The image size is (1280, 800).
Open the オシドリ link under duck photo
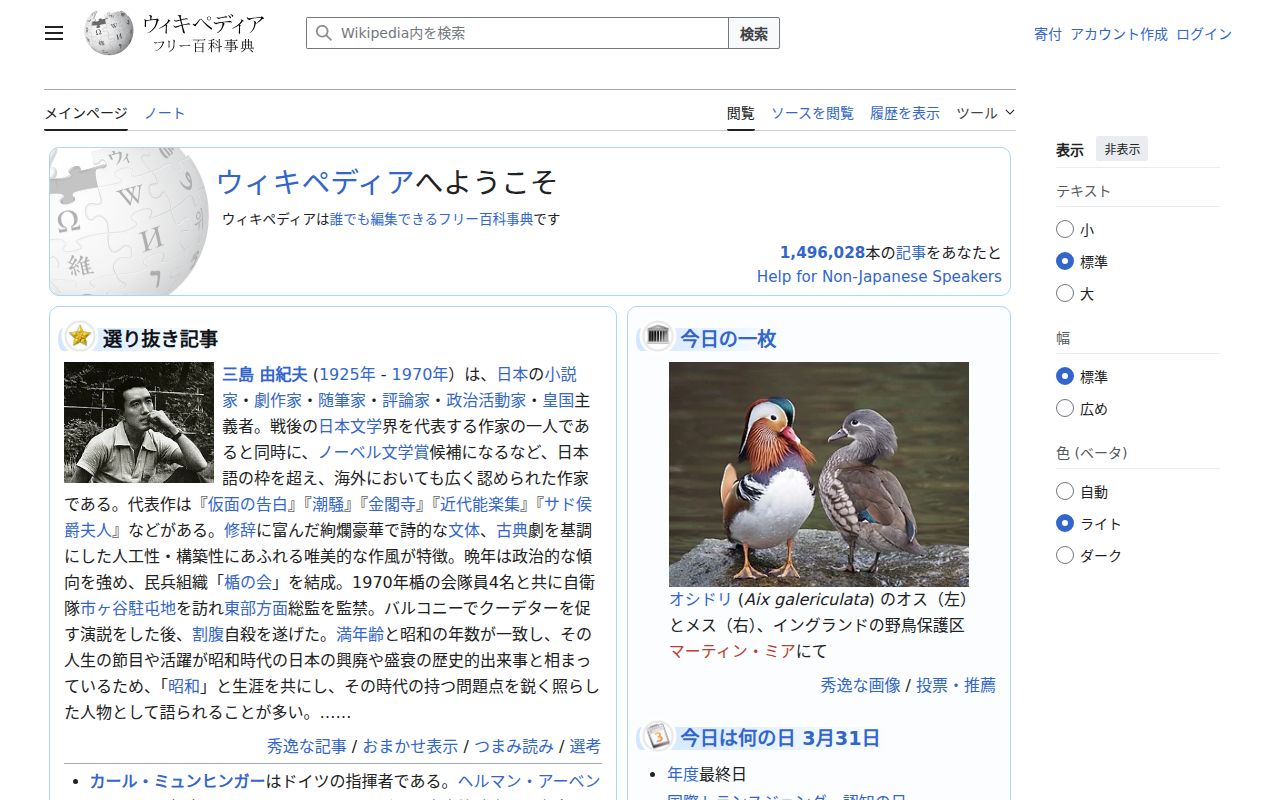[701, 599]
